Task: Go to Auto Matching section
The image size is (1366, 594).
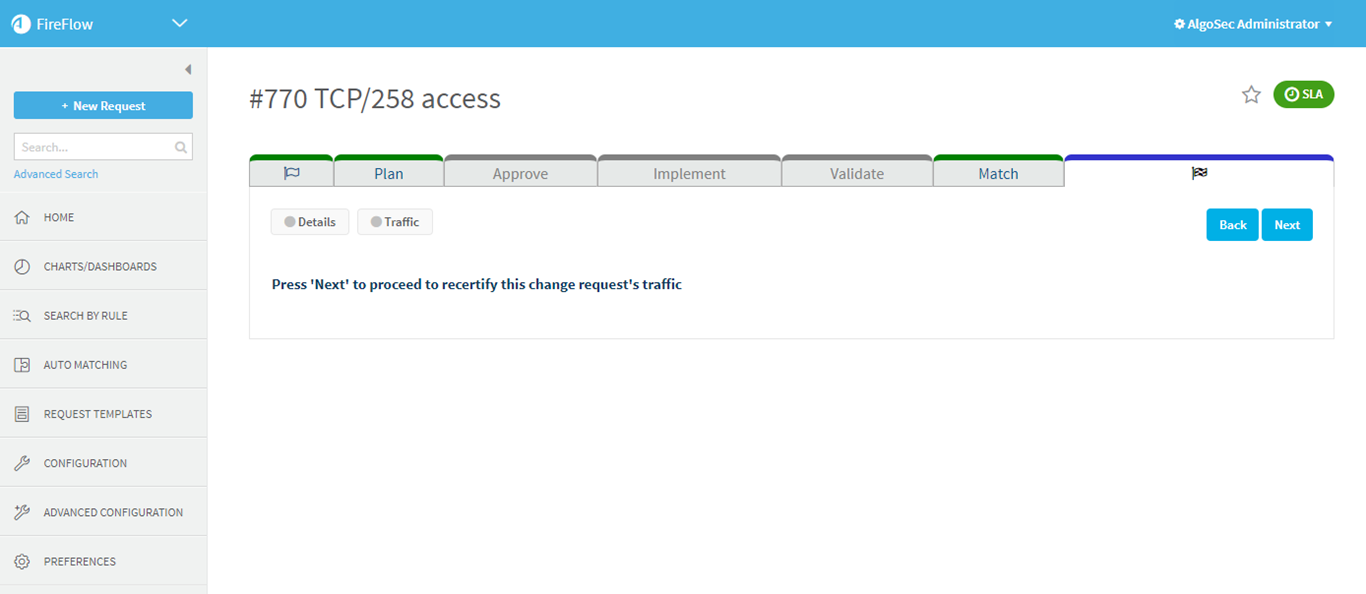Action: [85, 365]
